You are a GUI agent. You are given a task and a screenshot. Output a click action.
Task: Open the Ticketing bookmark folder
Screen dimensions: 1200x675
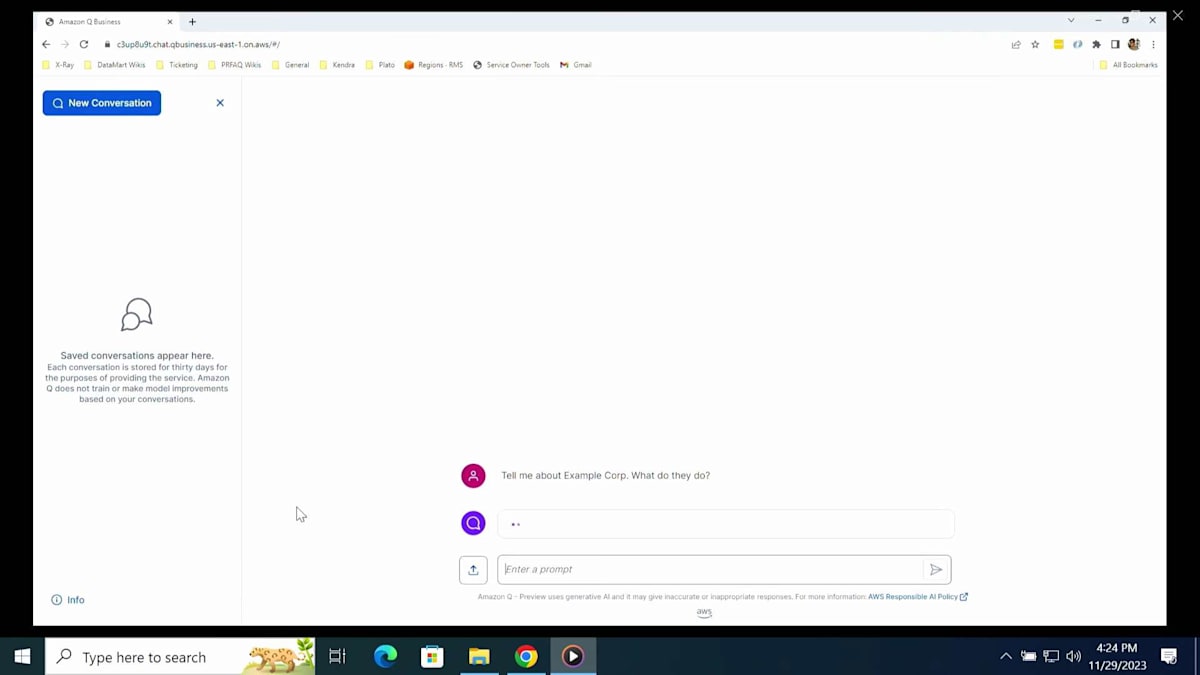pyautogui.click(x=177, y=65)
